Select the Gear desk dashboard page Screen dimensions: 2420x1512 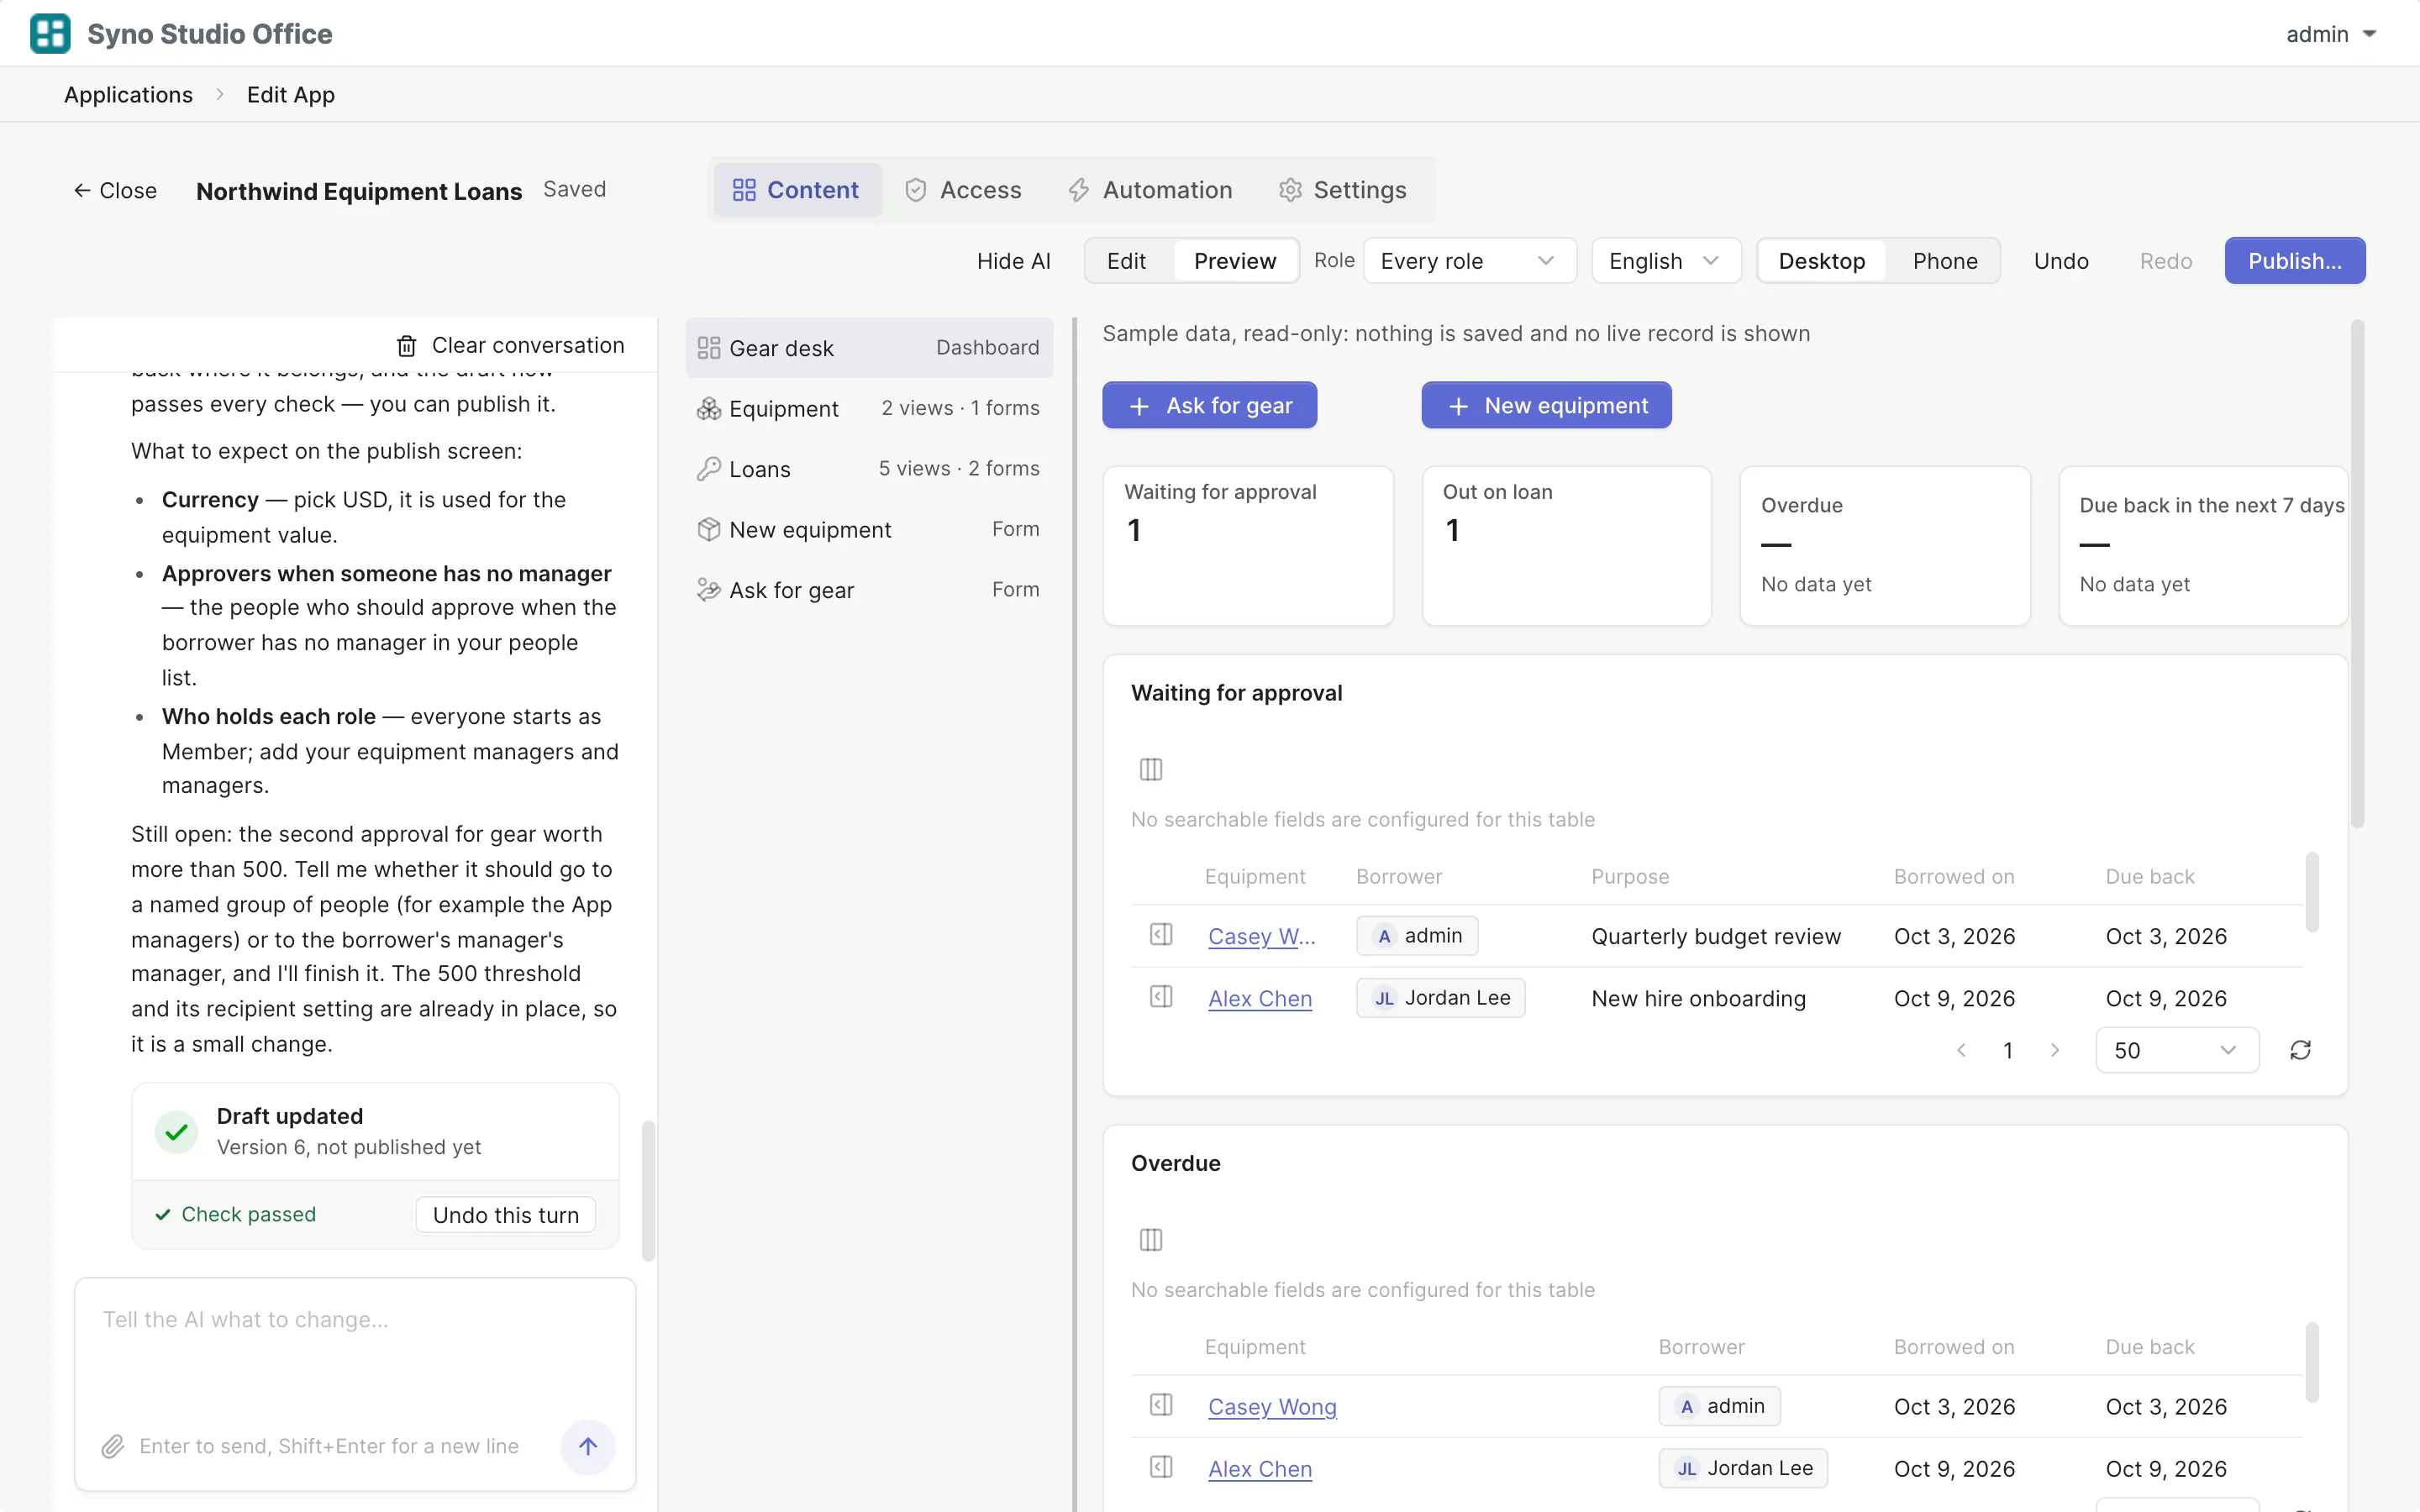tap(868, 348)
